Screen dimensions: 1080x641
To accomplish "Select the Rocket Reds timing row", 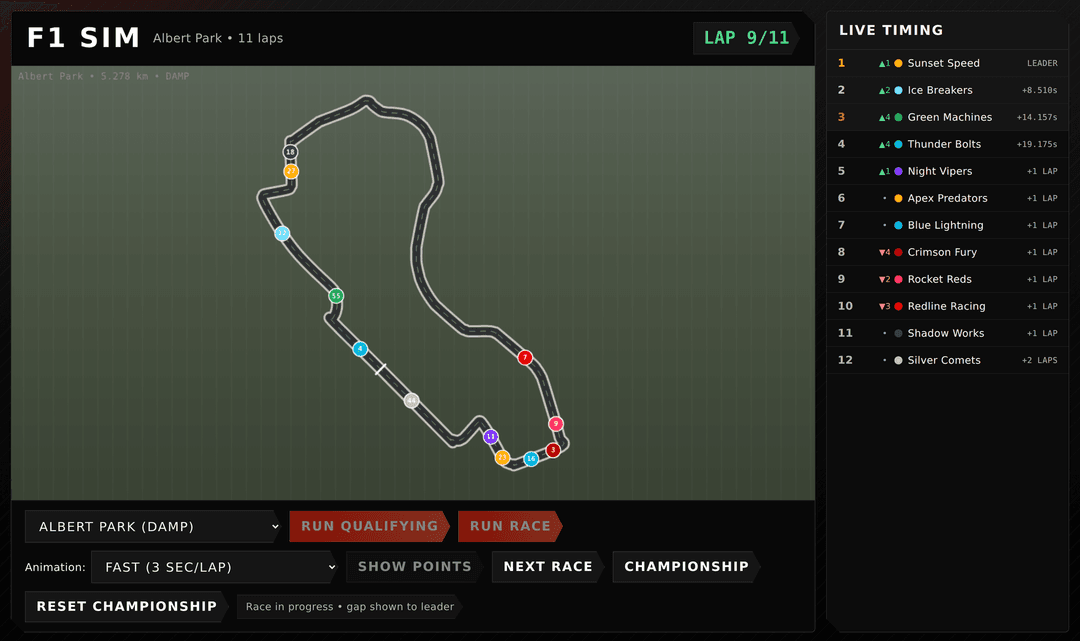I will pos(947,279).
